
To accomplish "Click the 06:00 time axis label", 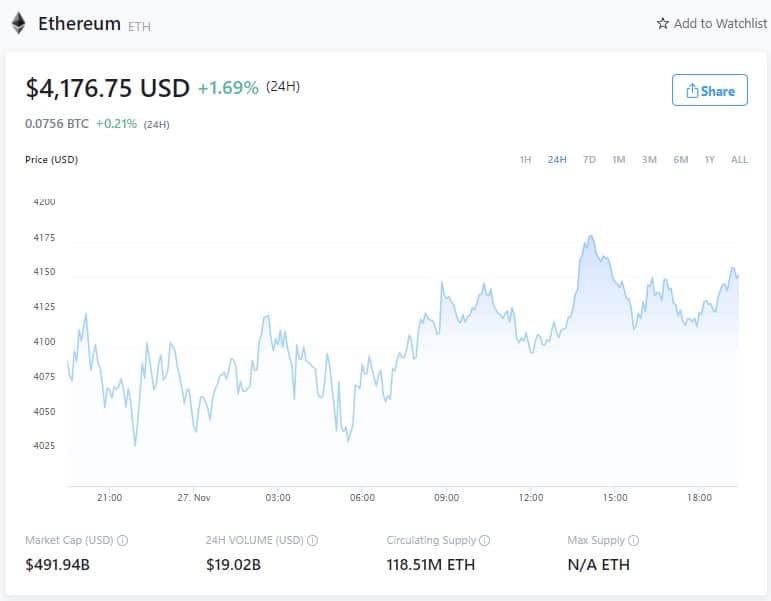I will click(362, 497).
